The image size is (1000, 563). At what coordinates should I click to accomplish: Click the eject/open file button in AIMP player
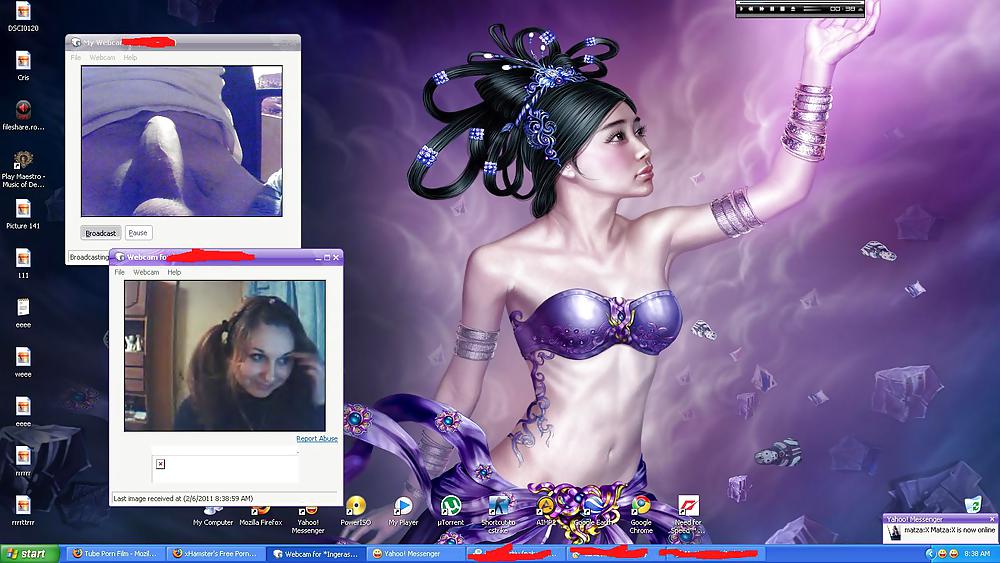point(793,9)
